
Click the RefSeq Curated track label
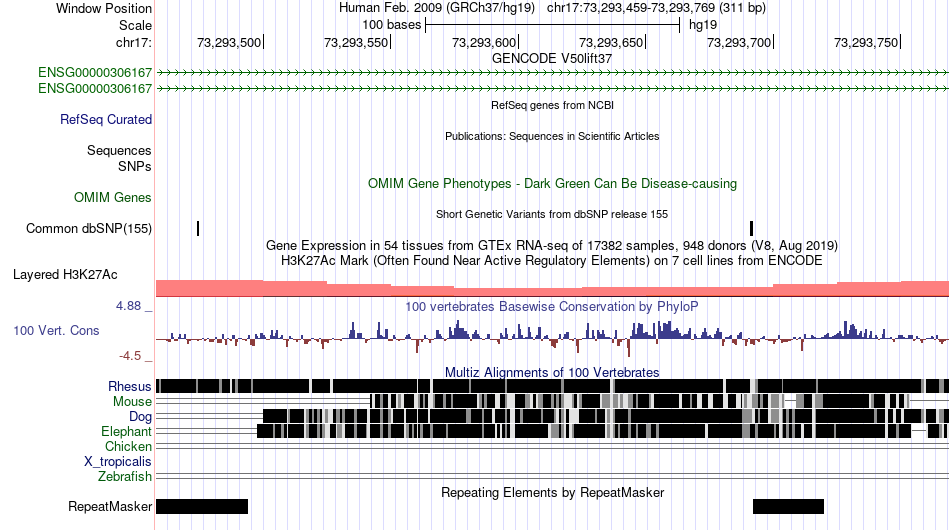(x=106, y=119)
